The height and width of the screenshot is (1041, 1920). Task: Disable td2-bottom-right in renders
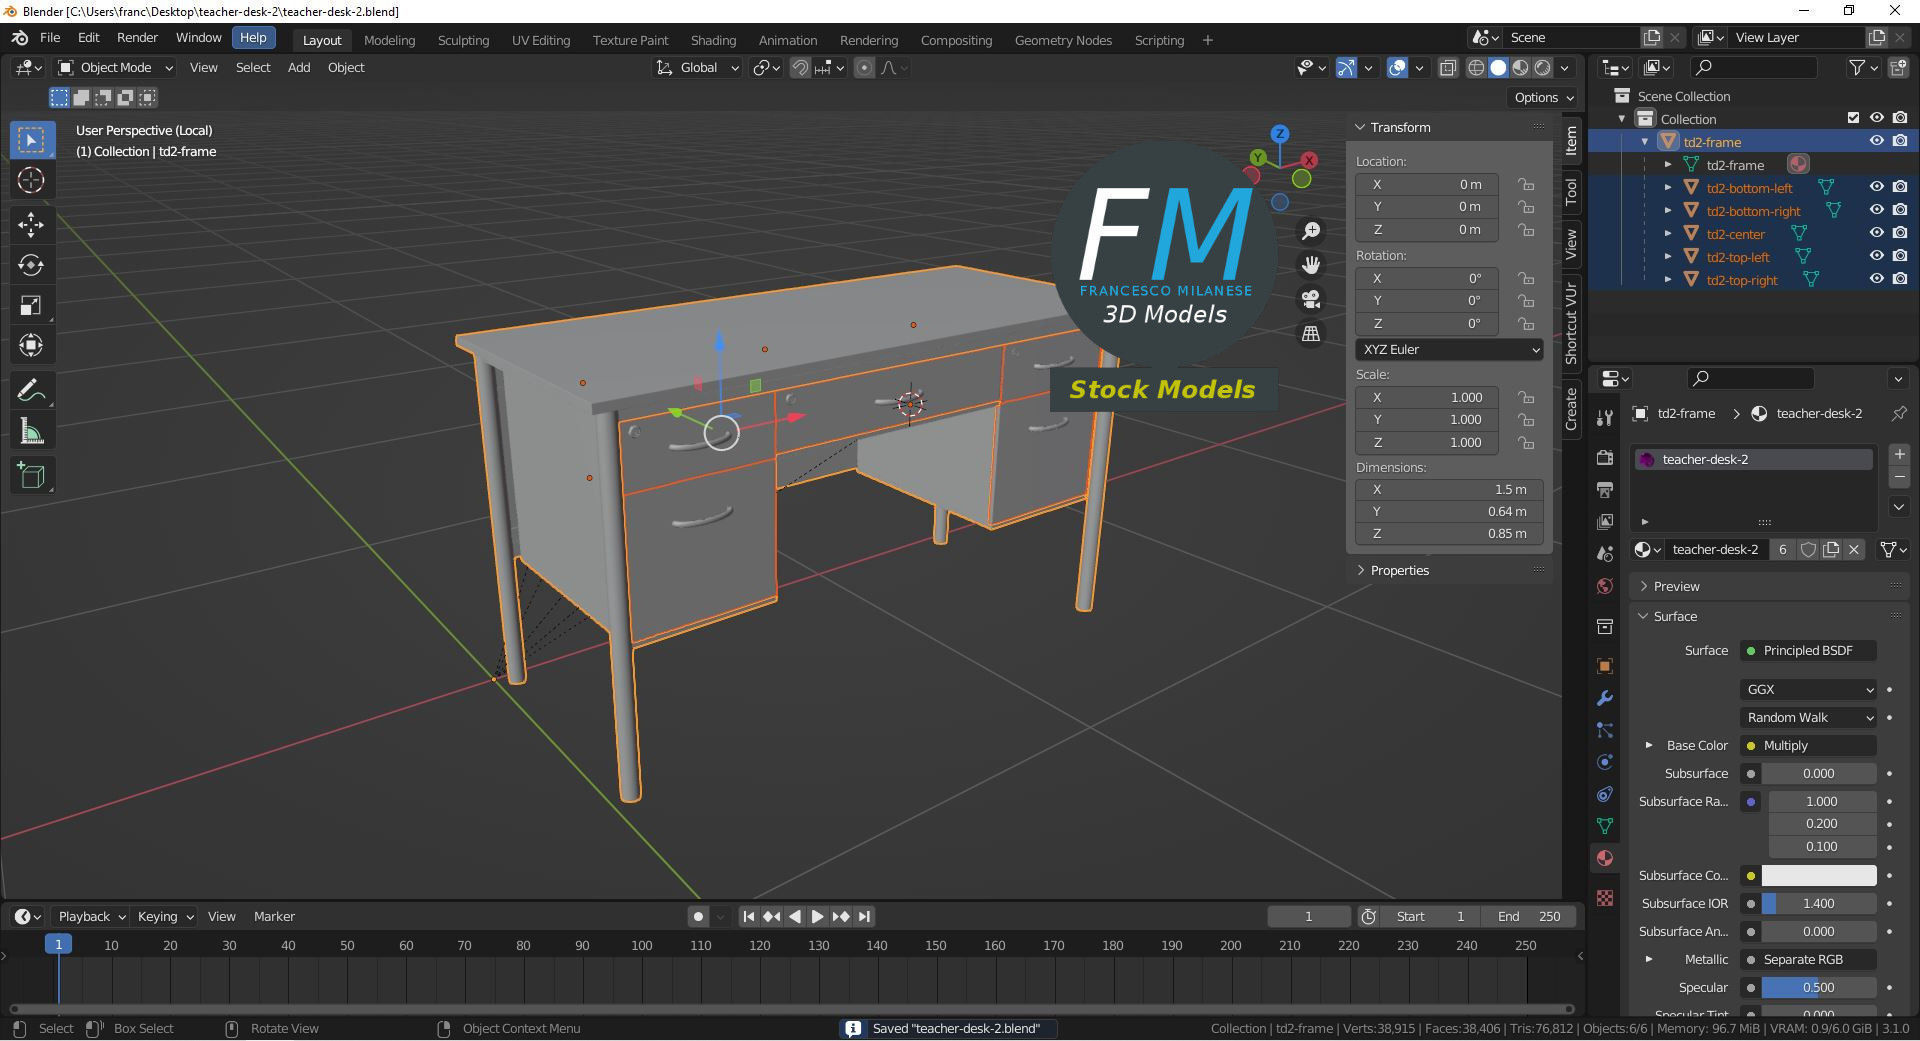coord(1900,210)
